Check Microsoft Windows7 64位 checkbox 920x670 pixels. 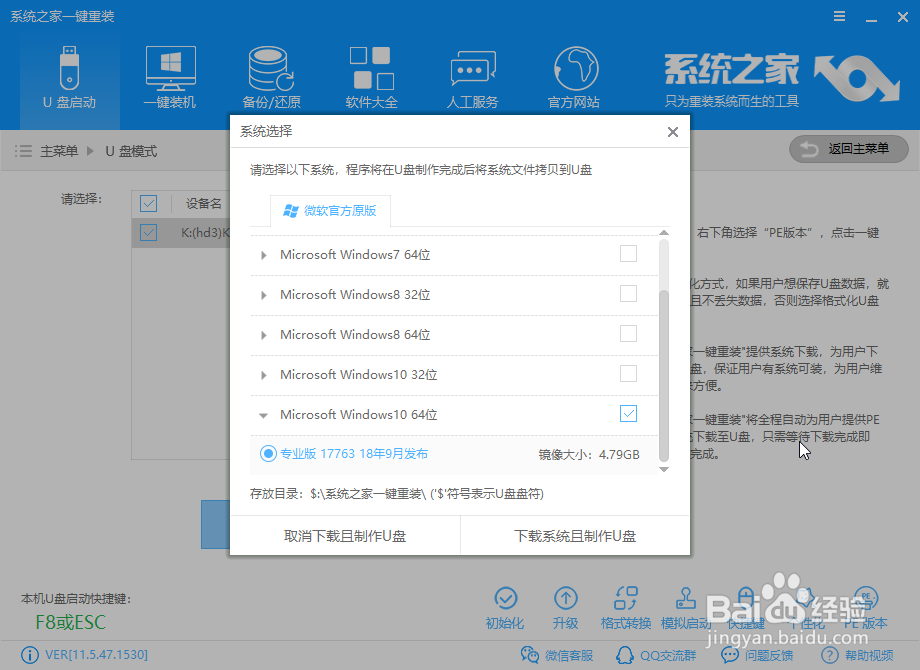pyautogui.click(x=628, y=254)
